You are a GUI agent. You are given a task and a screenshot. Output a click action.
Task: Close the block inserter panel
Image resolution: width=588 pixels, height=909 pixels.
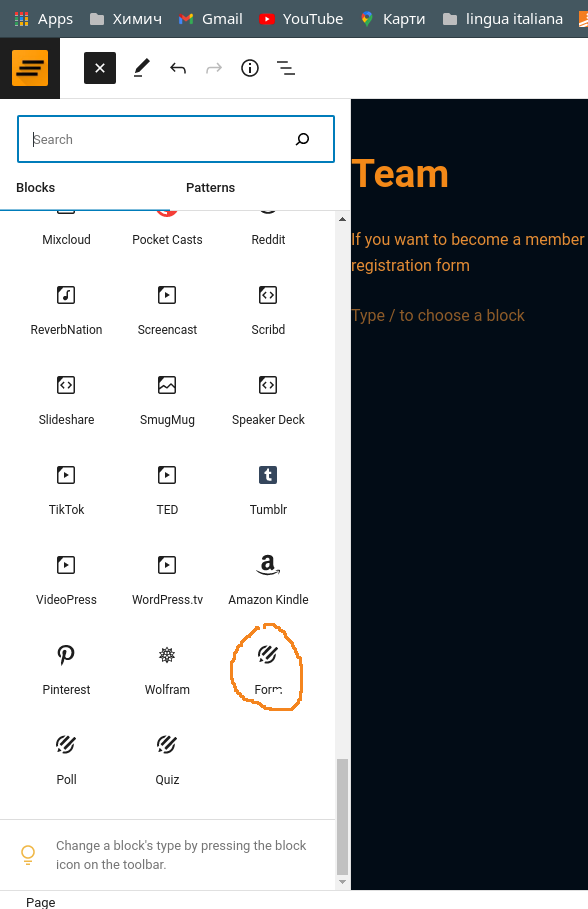(x=100, y=68)
